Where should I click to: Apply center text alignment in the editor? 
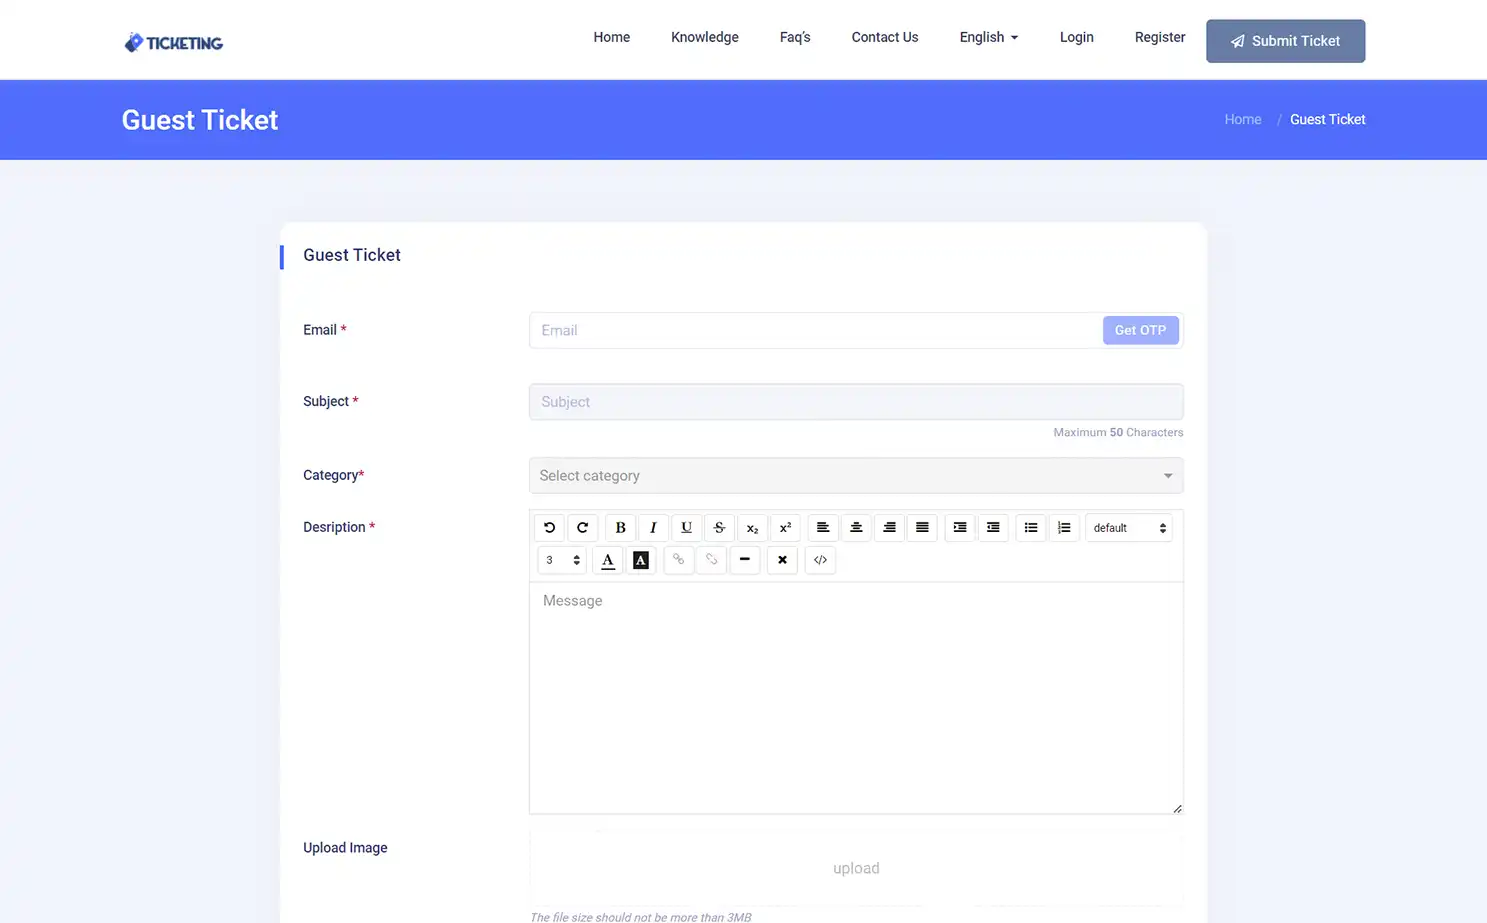[856, 527]
